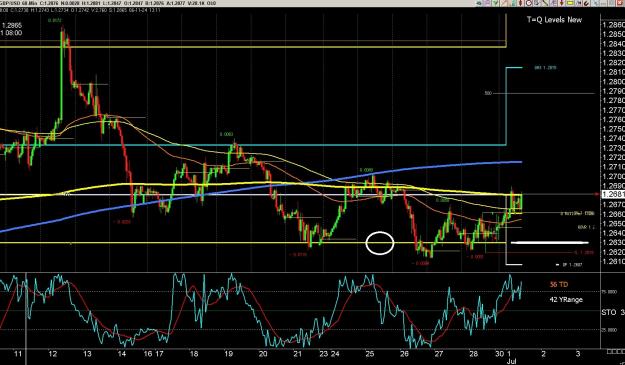Screen dimensions: 625x365
Task: Click the '56 TD' indicator label
Action: tap(559, 285)
